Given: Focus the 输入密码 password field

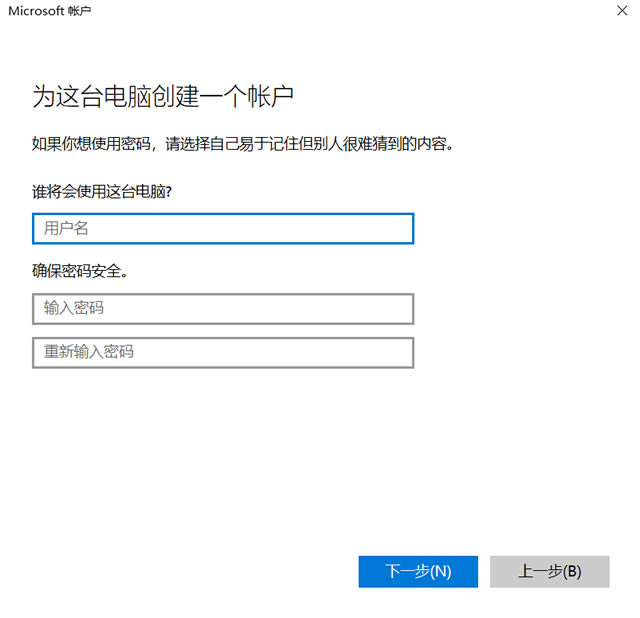Looking at the screenshot, I should 223,309.
